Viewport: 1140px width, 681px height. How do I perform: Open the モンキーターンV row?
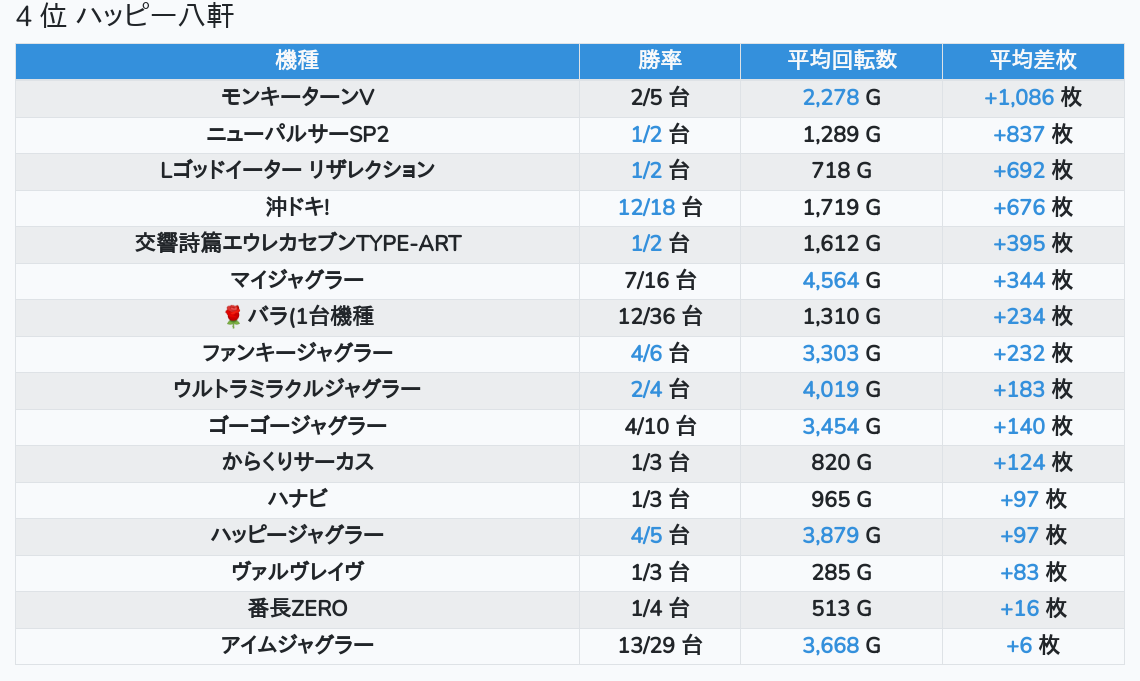(x=570, y=97)
